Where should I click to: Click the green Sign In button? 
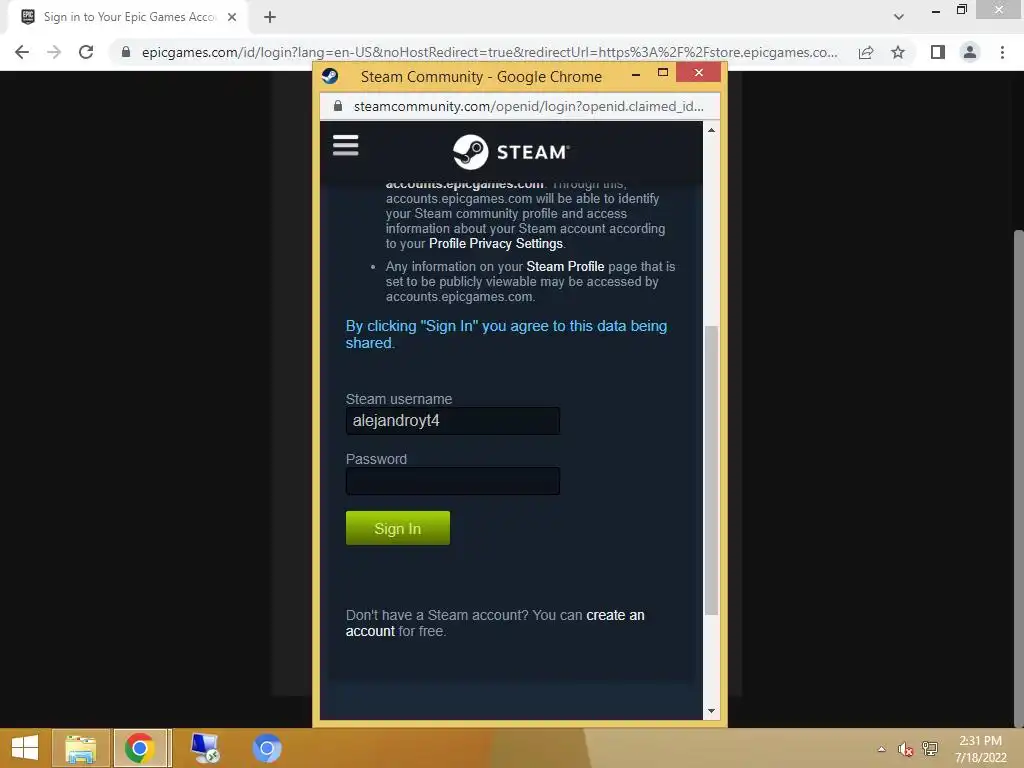coord(398,528)
